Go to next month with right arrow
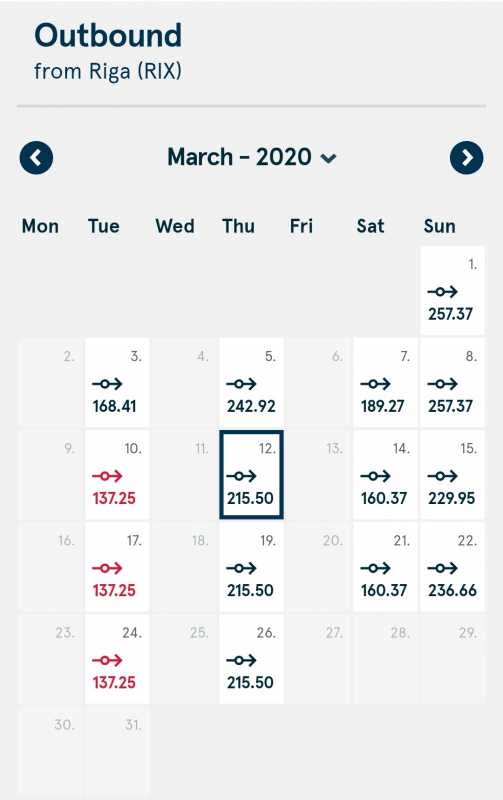 466,158
